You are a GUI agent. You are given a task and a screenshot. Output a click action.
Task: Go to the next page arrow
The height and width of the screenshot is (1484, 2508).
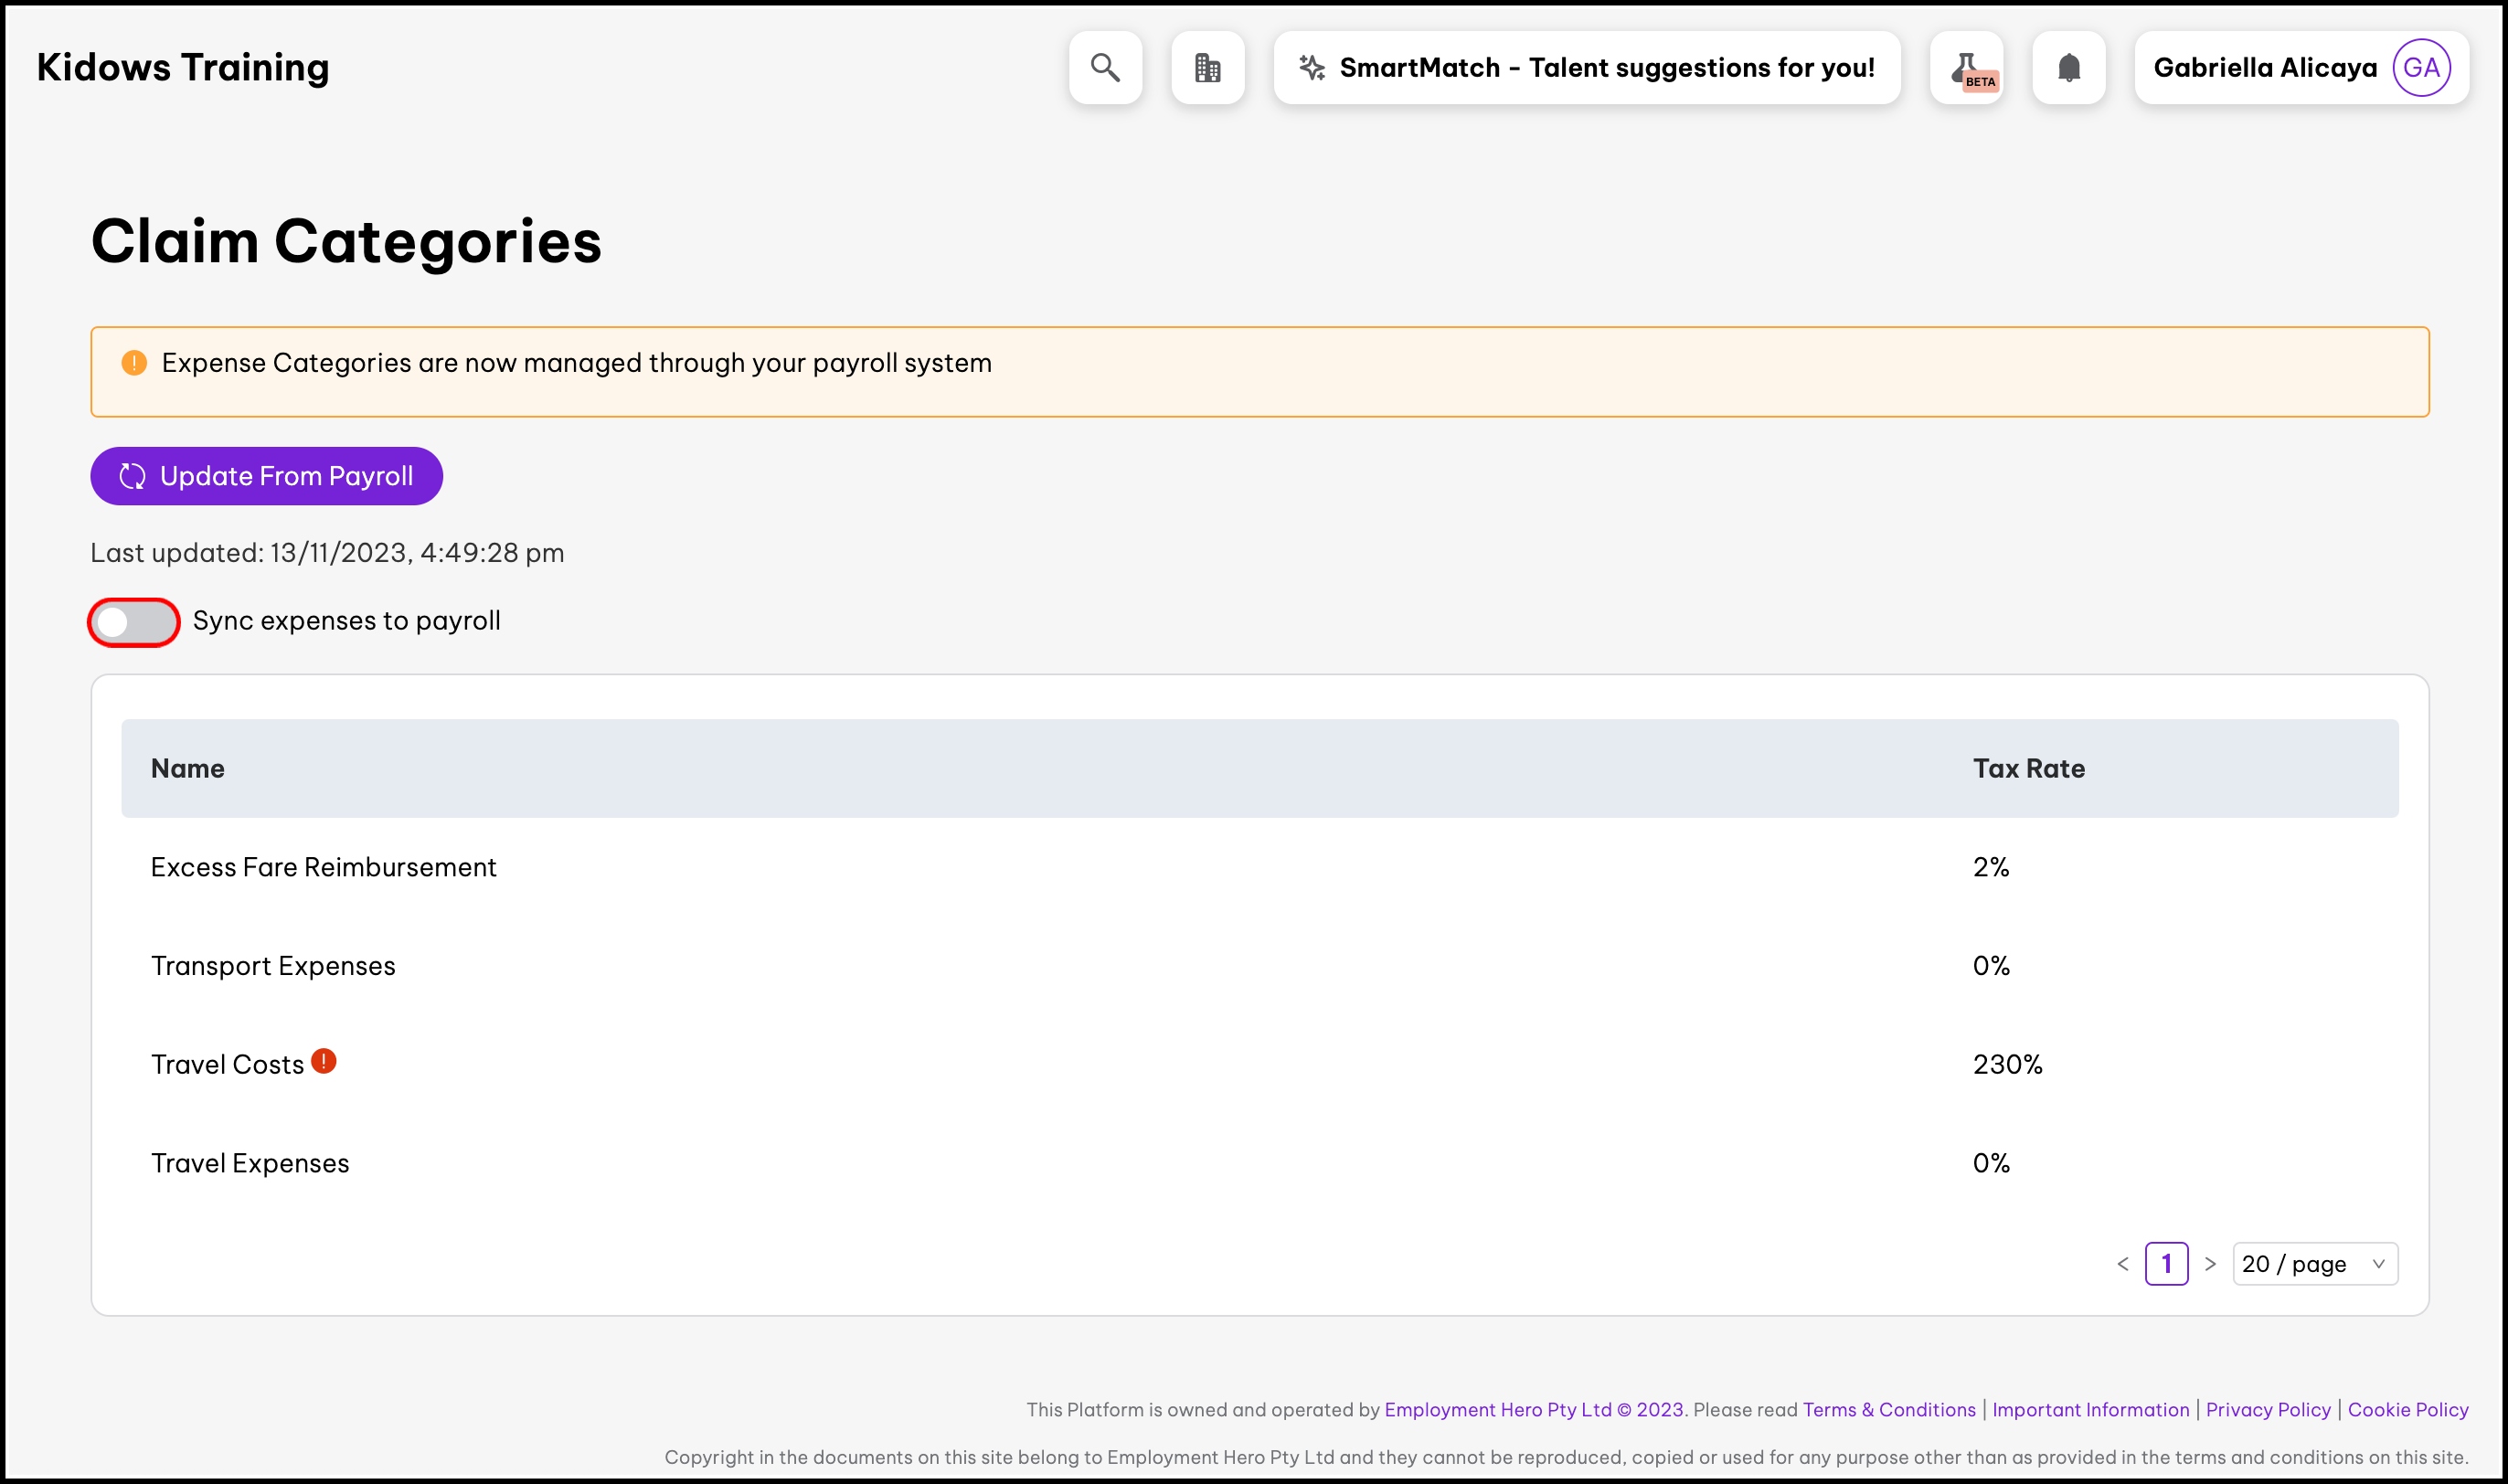click(2210, 1264)
